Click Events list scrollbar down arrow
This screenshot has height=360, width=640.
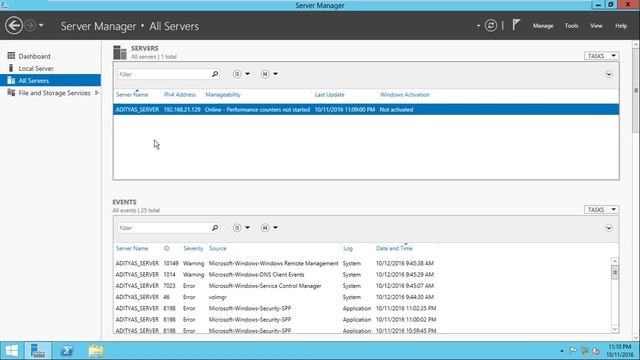pyautogui.click(x=615, y=329)
